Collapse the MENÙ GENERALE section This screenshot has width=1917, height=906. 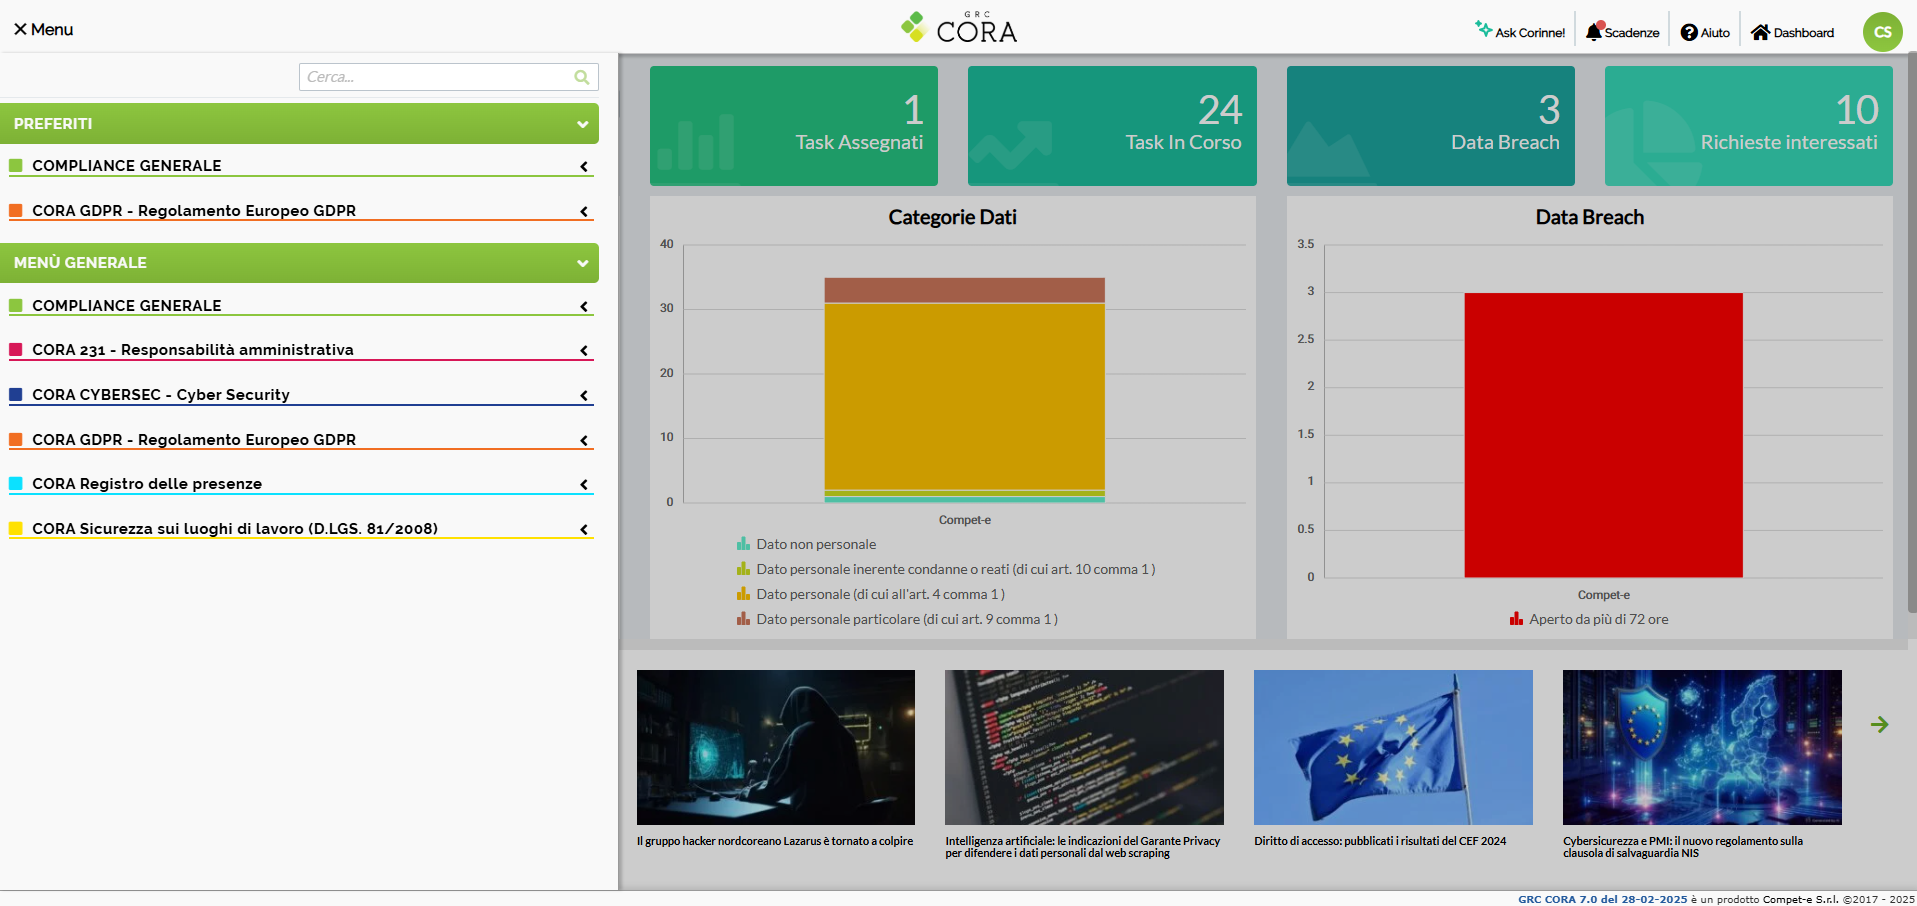(x=582, y=263)
